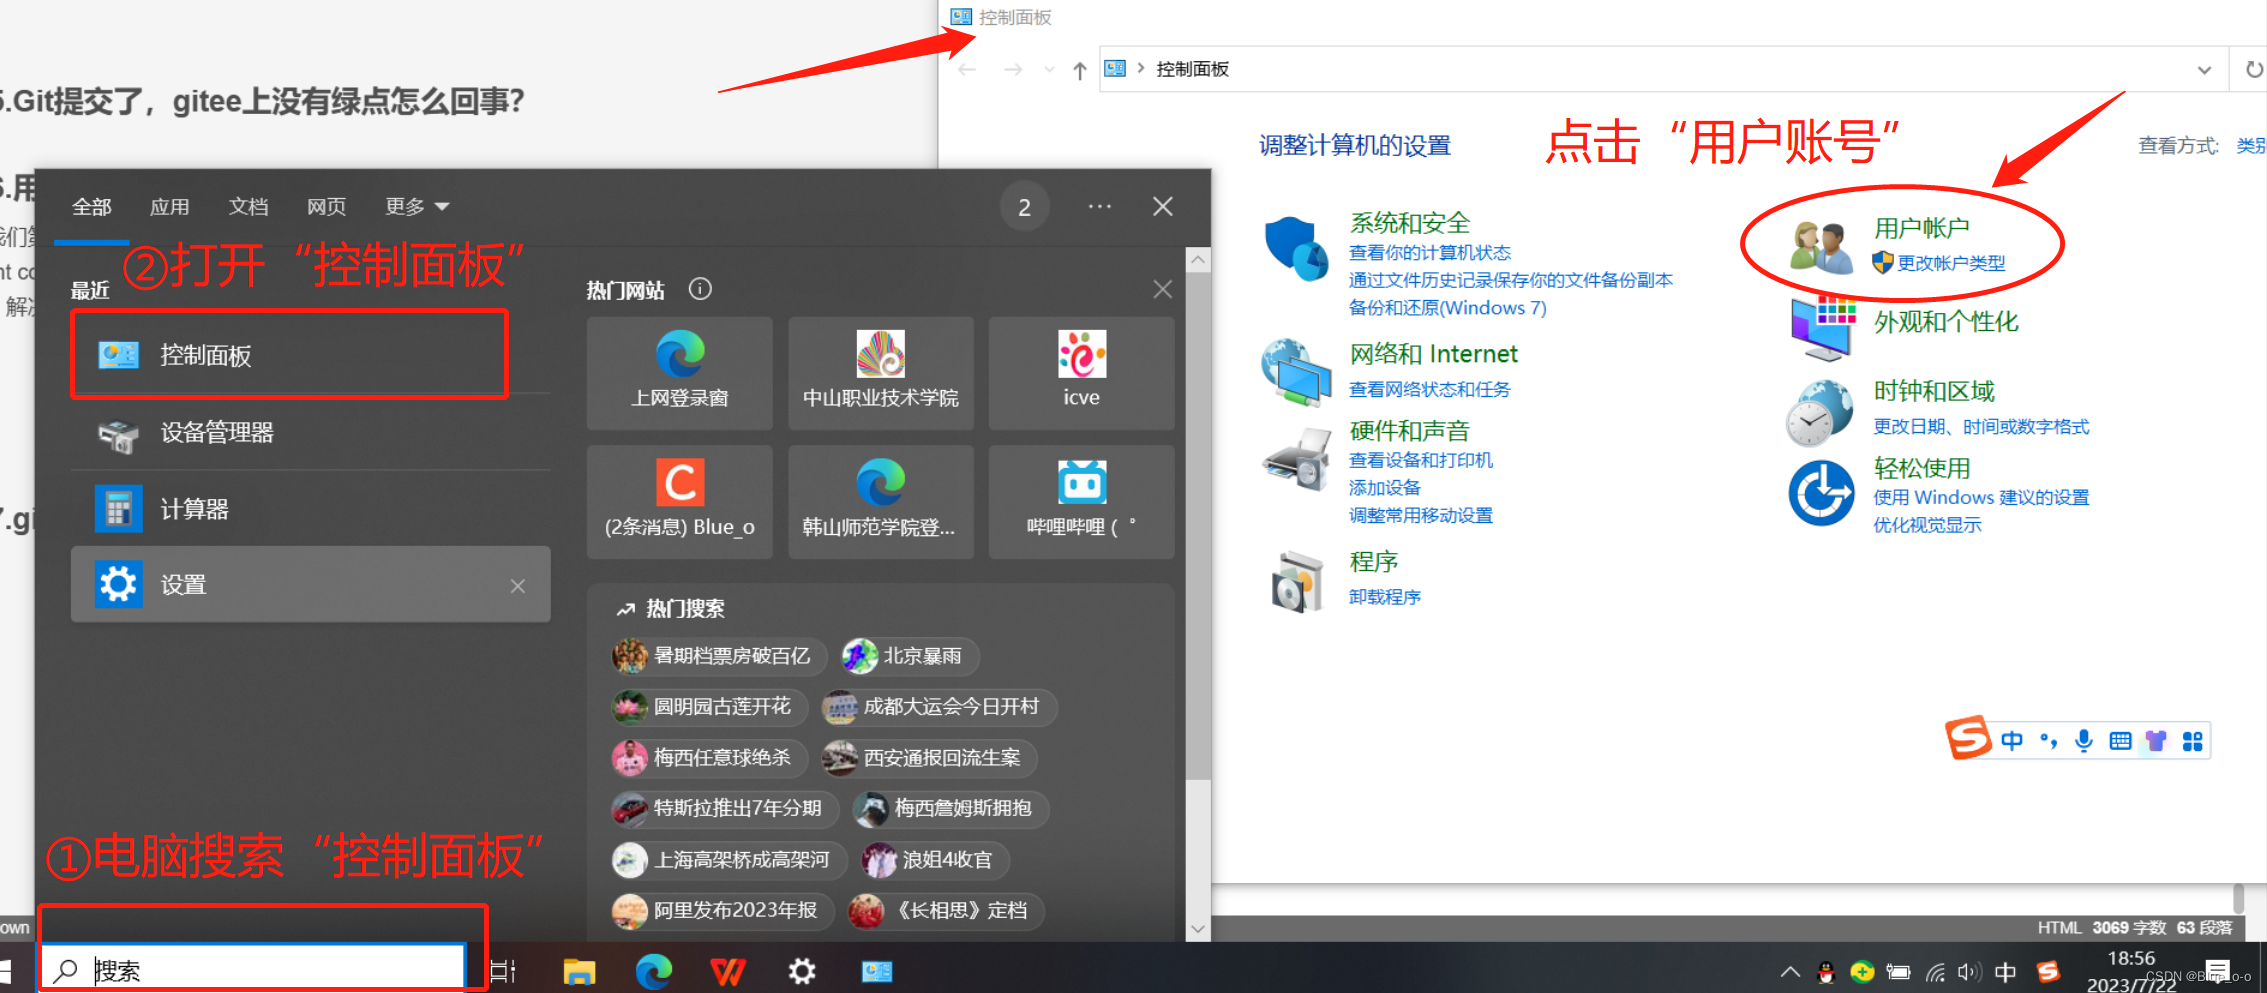Expand the Control Panel address bar dropdown
Image resolution: width=2267 pixels, height=993 pixels.
coord(2204,68)
